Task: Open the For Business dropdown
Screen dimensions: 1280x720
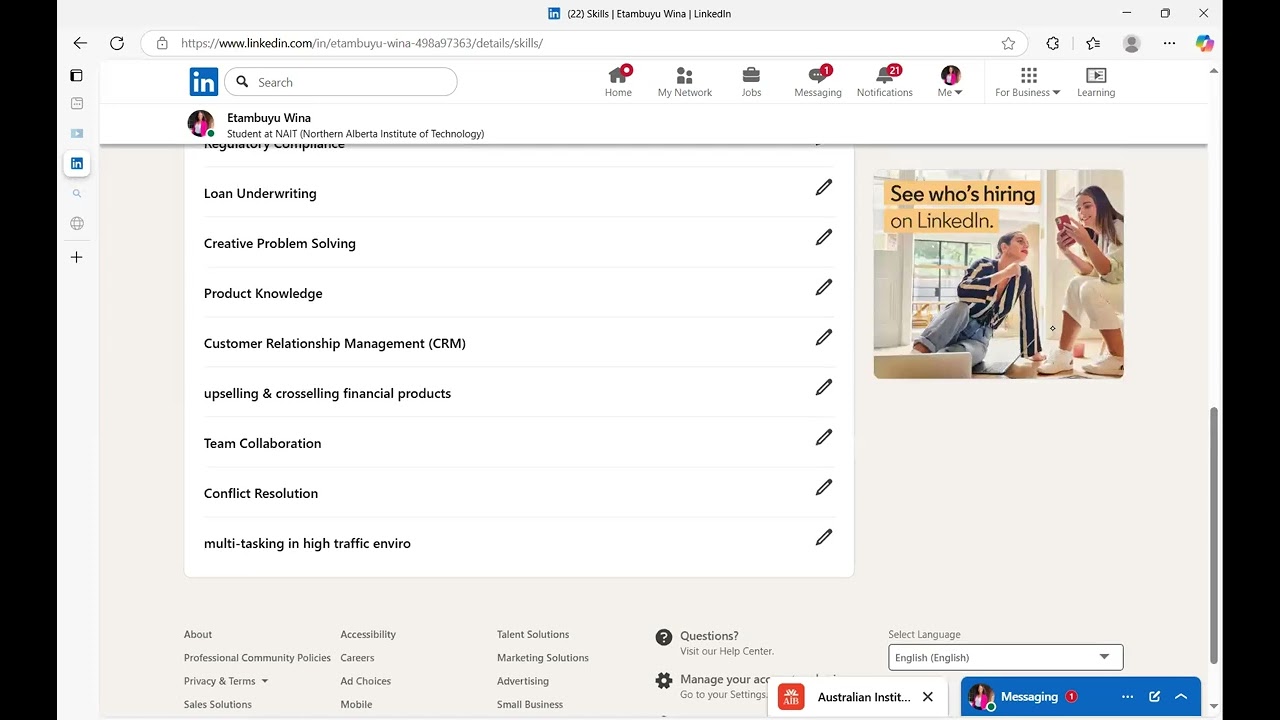Action: (x=1028, y=82)
